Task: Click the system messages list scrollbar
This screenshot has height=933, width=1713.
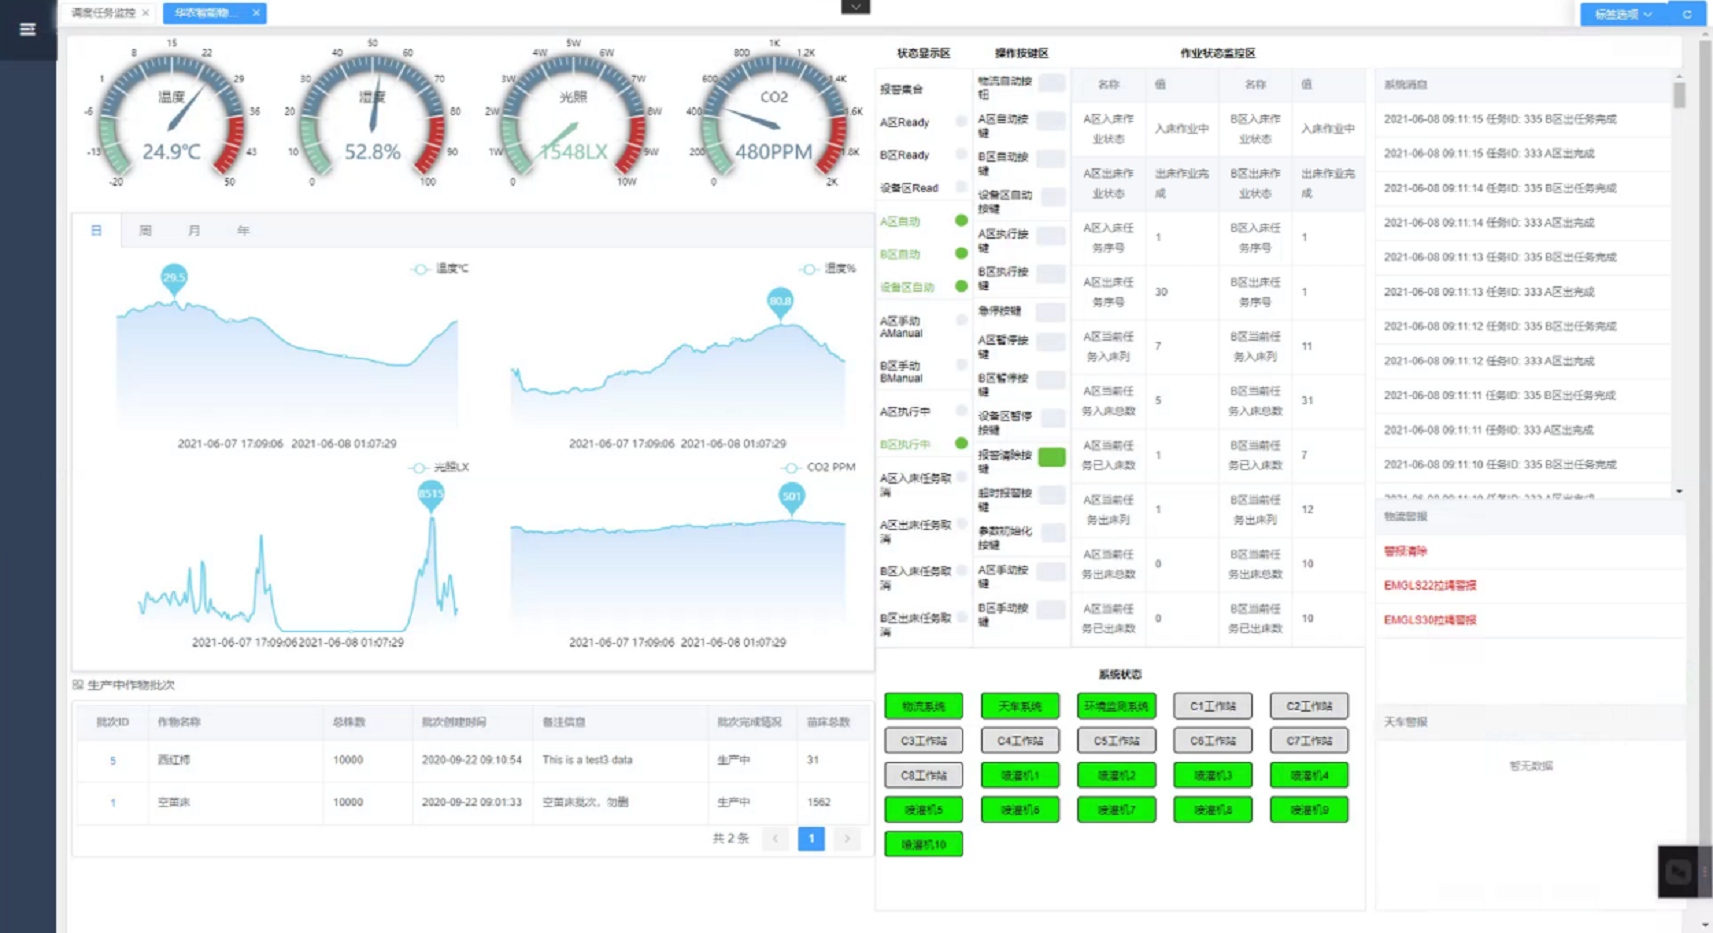Action: point(1679,96)
